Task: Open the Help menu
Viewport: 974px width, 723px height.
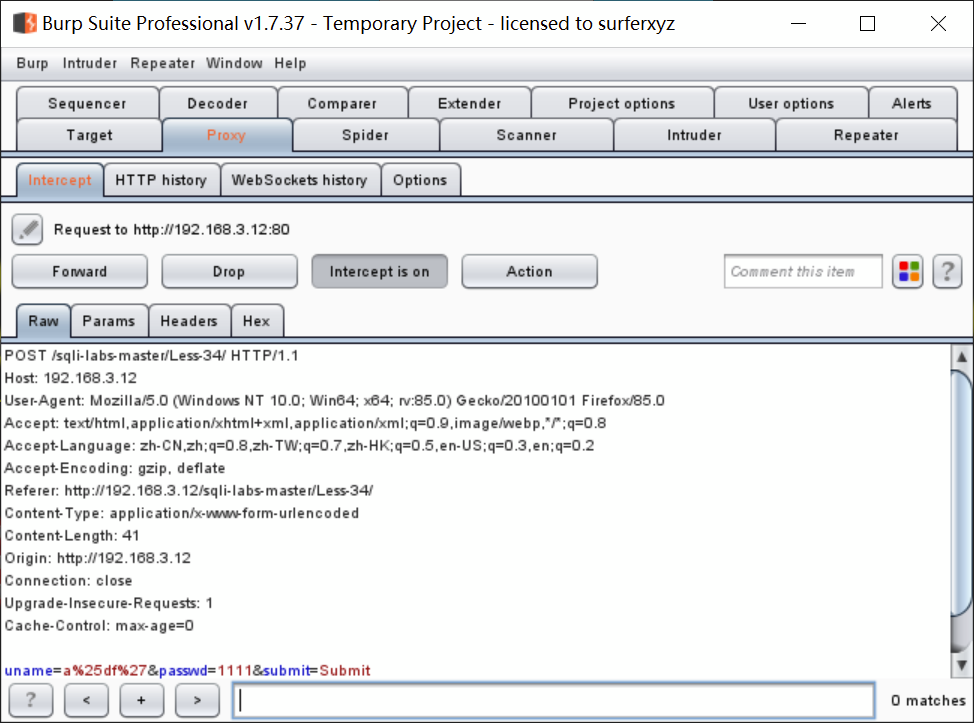Action: click(290, 63)
